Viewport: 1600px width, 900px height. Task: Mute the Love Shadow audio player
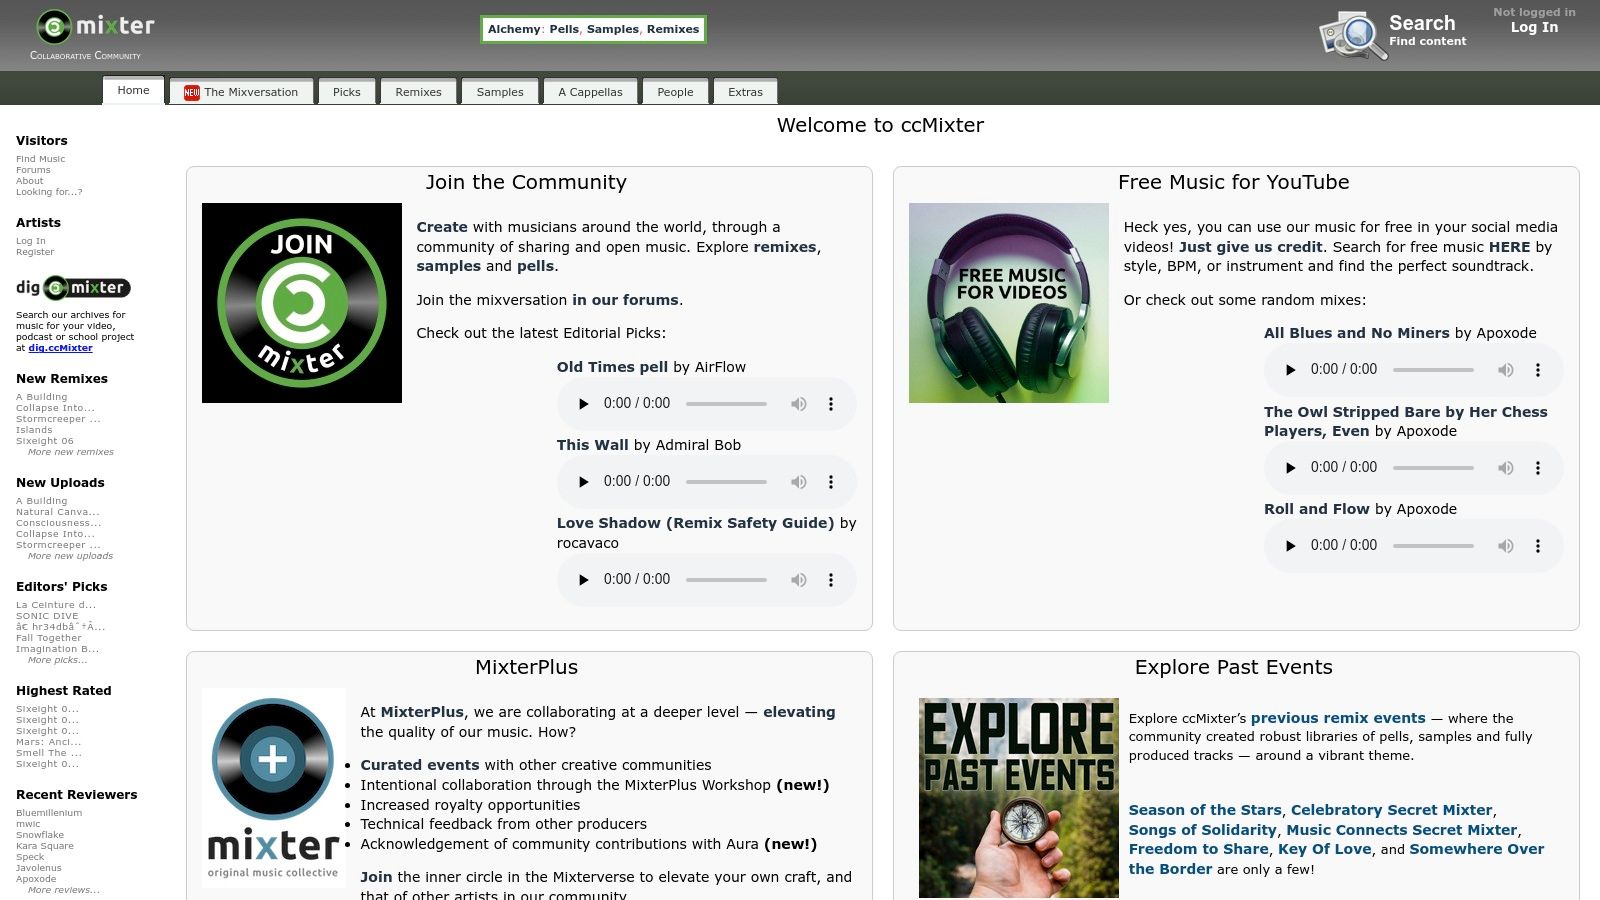798,580
